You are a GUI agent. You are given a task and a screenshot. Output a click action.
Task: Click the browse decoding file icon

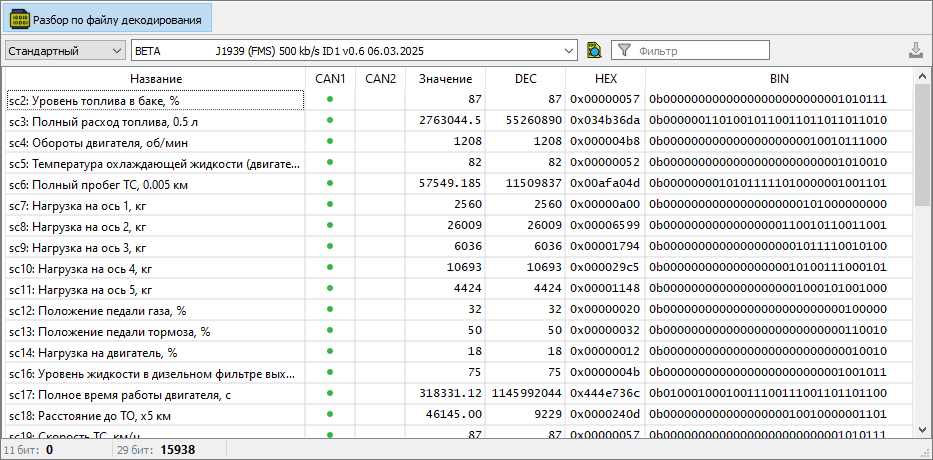pyautogui.click(x=594, y=50)
